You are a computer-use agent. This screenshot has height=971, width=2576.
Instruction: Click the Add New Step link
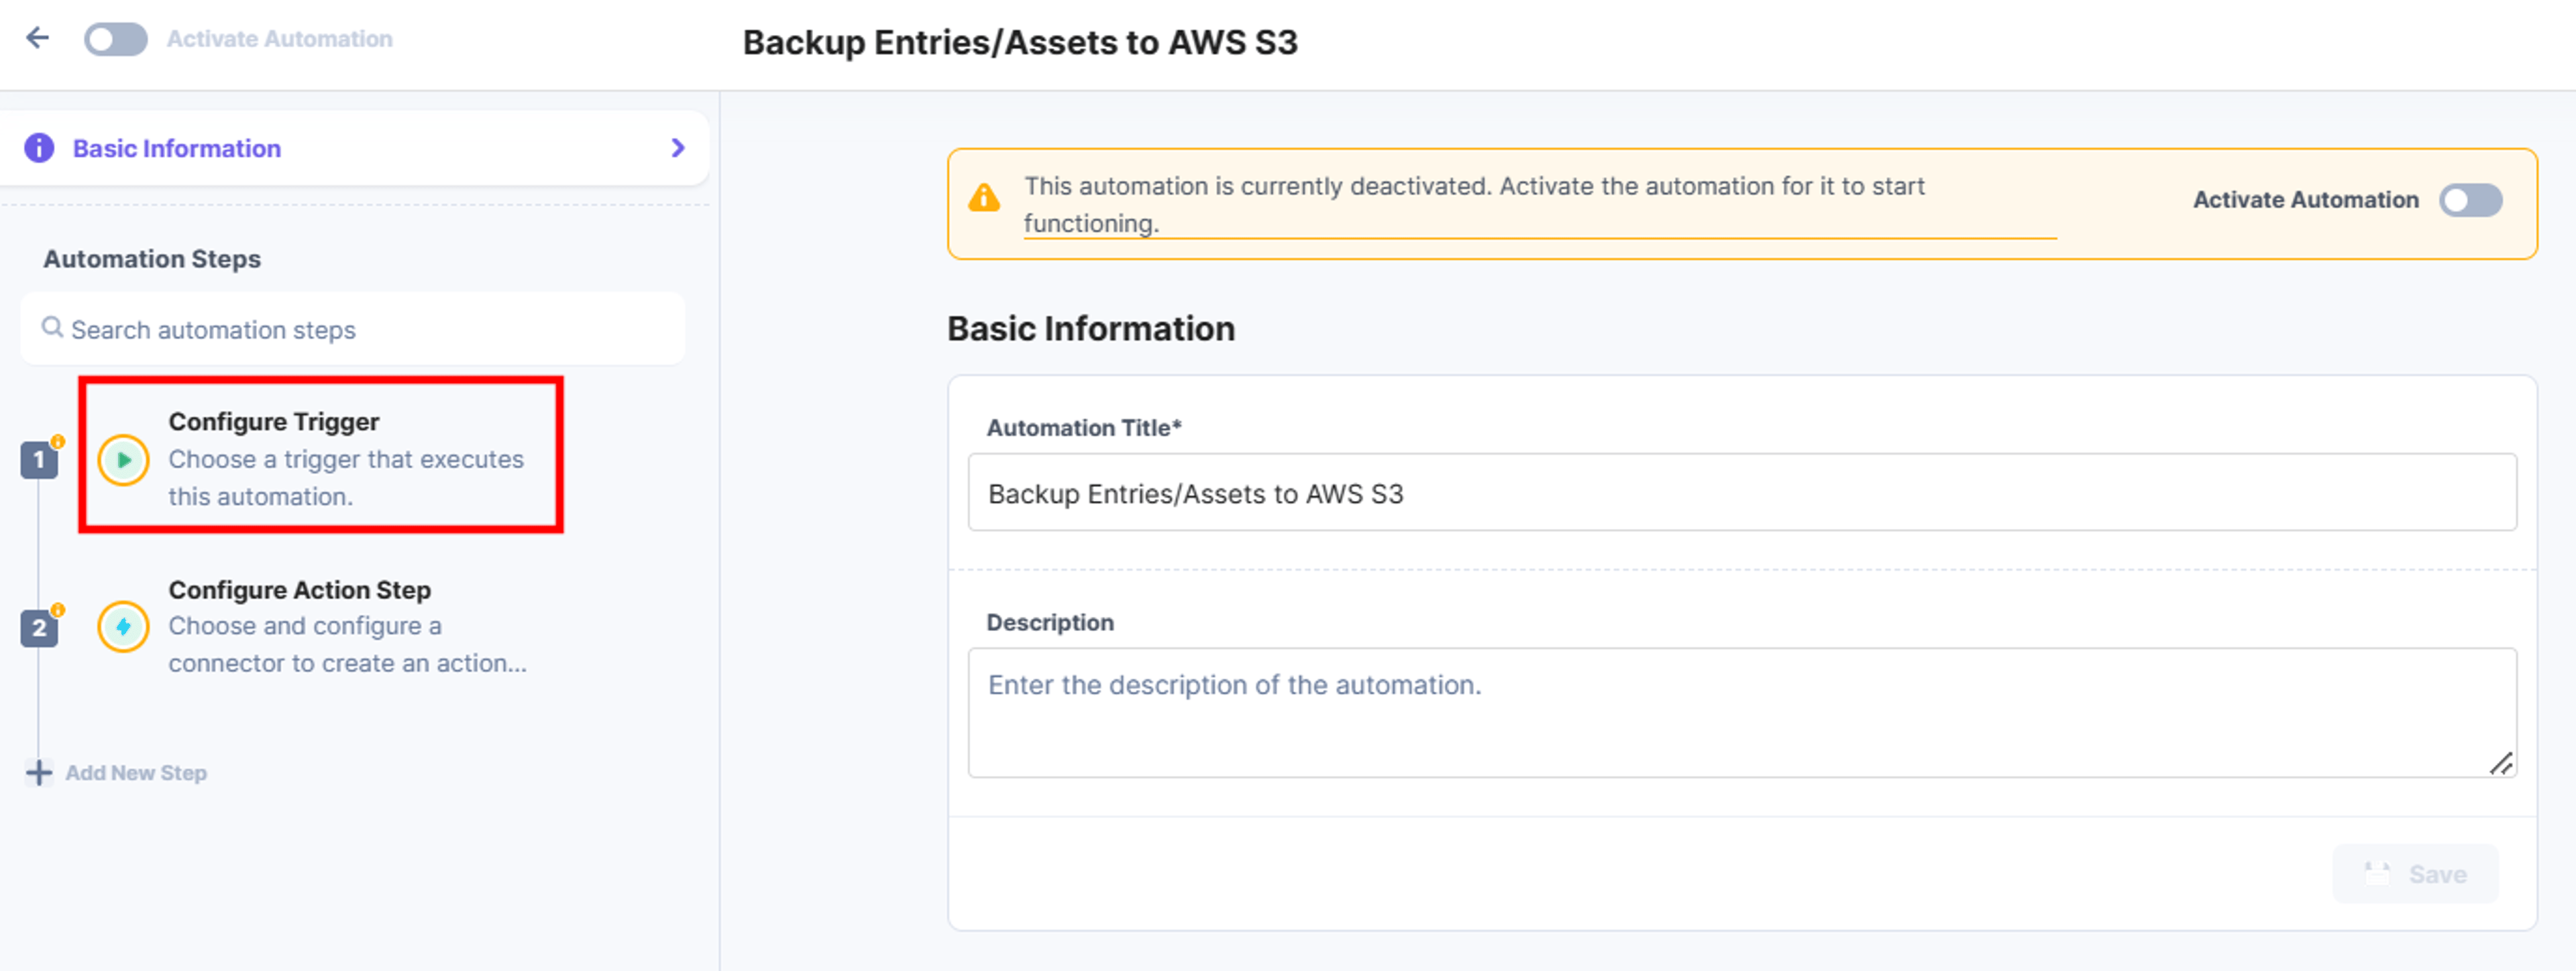click(x=136, y=773)
